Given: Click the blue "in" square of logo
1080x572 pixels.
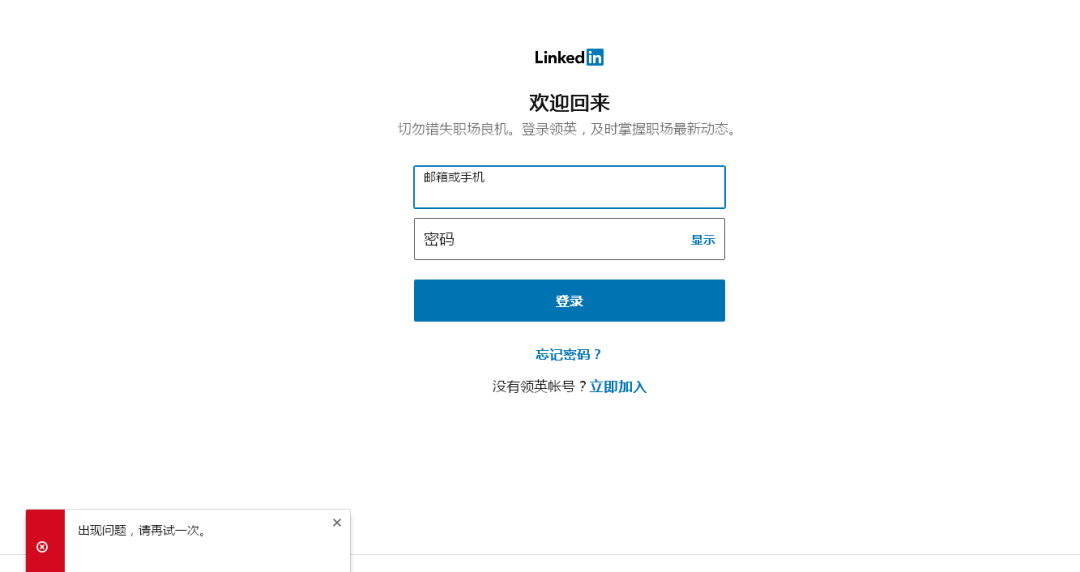Looking at the screenshot, I should (x=595, y=58).
